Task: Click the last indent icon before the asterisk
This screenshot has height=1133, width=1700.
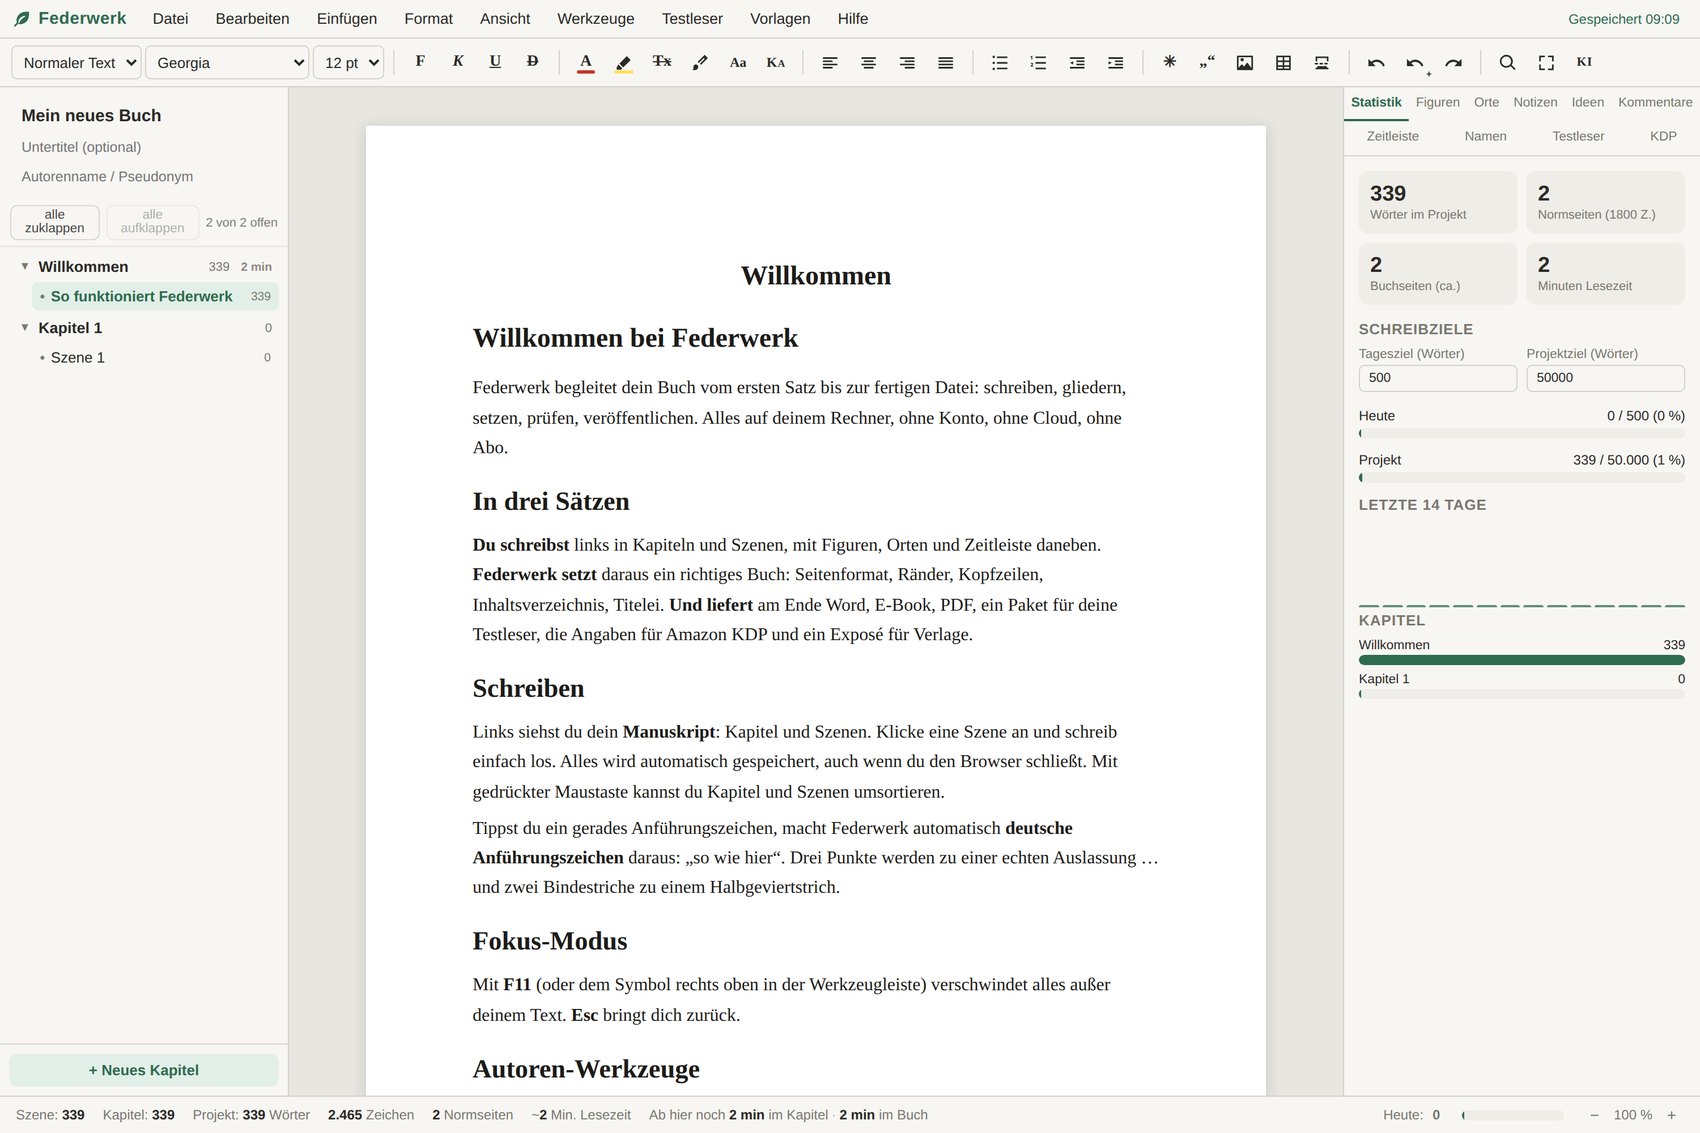Action: tap(1116, 62)
